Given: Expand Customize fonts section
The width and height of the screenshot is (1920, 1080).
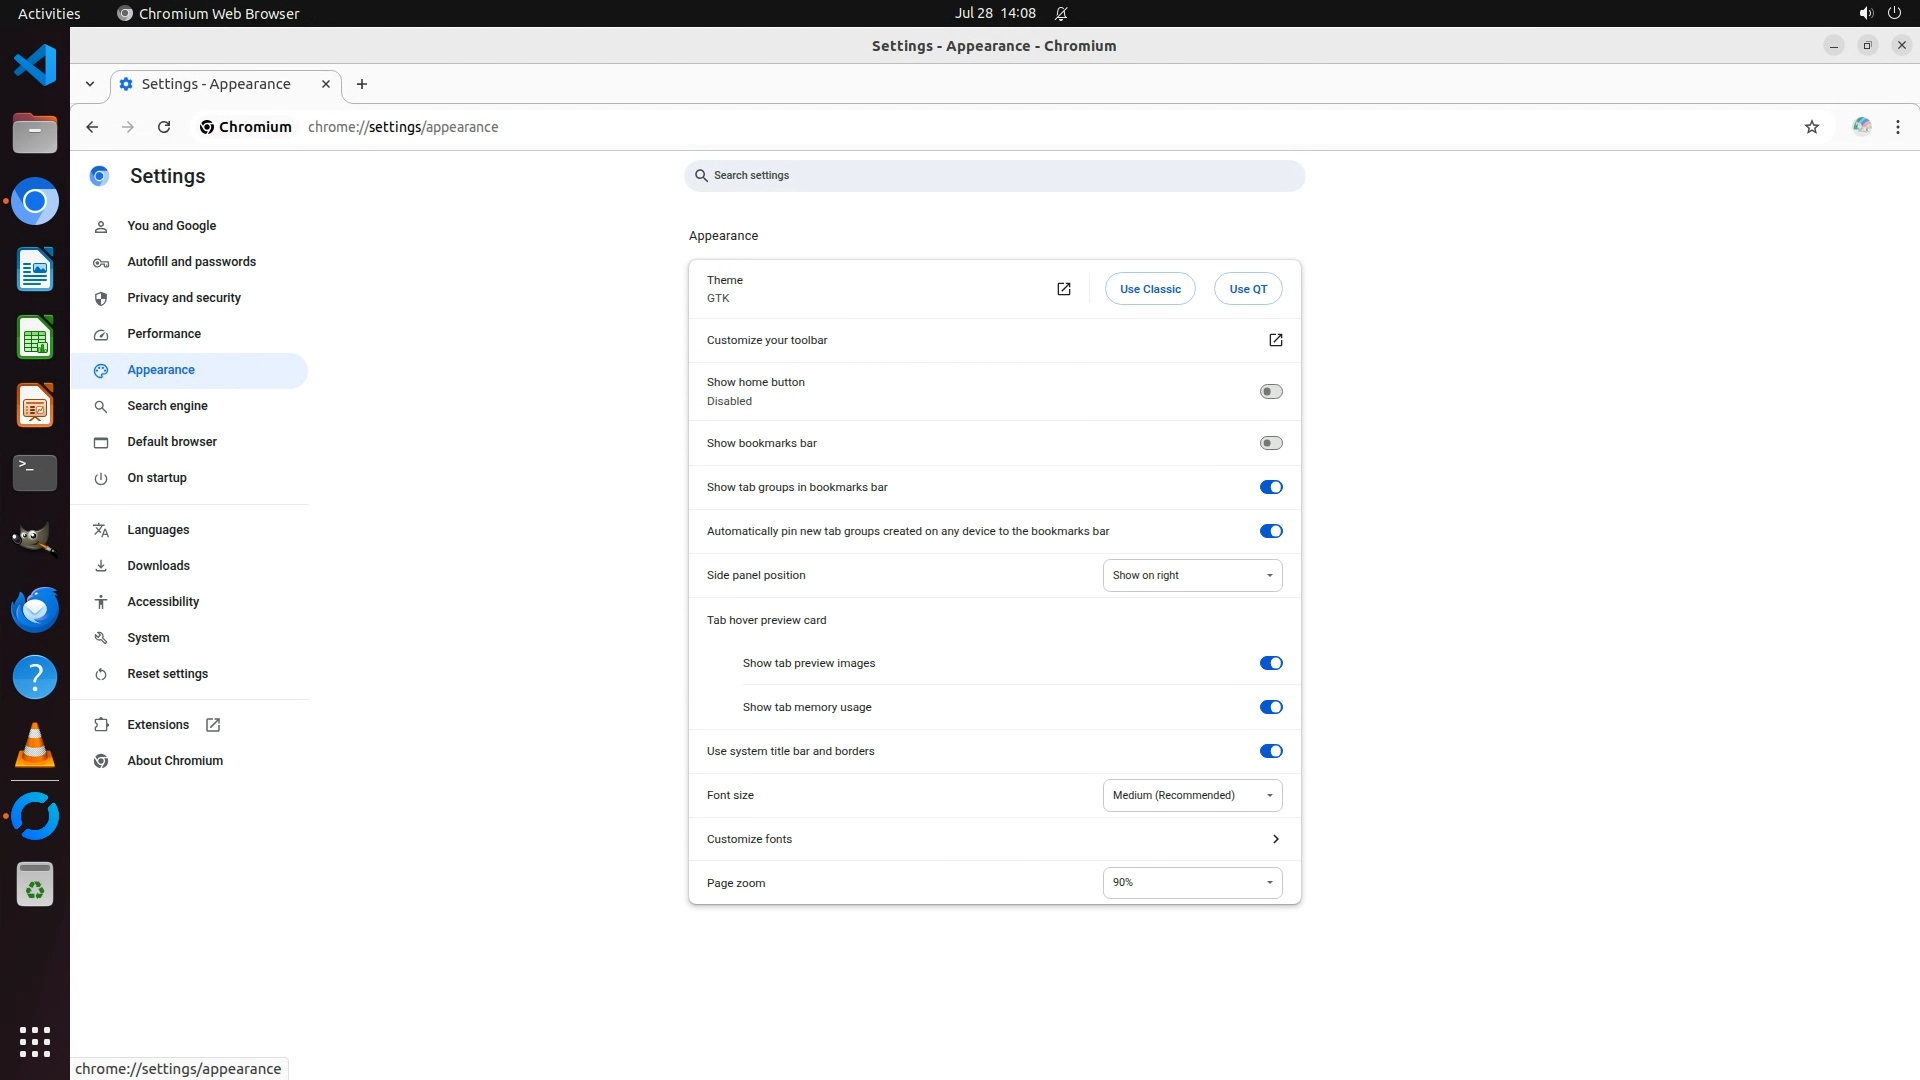Looking at the screenshot, I should point(1275,839).
